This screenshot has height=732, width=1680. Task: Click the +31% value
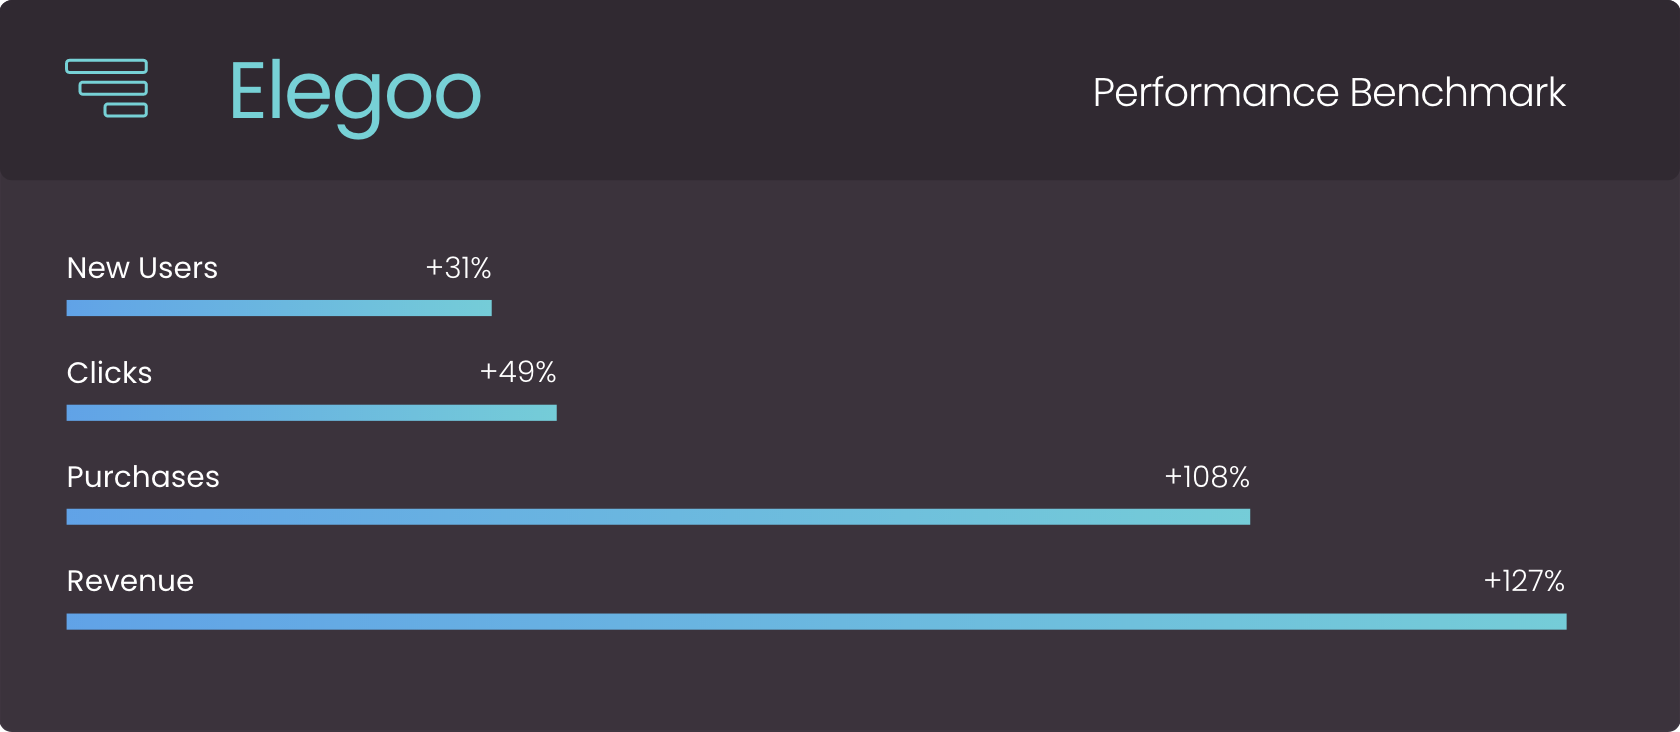click(x=458, y=268)
